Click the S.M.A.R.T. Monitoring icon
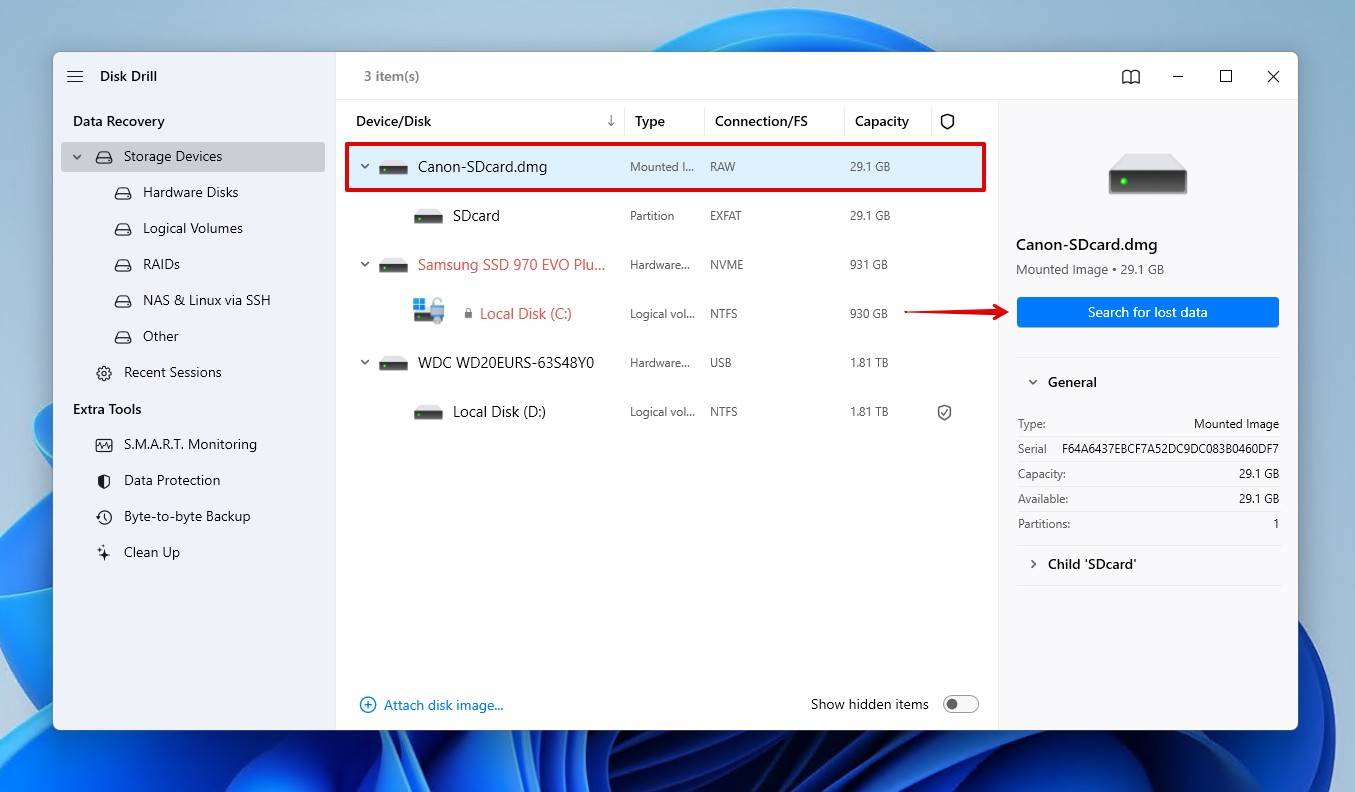This screenshot has height=792, width=1355. 104,445
